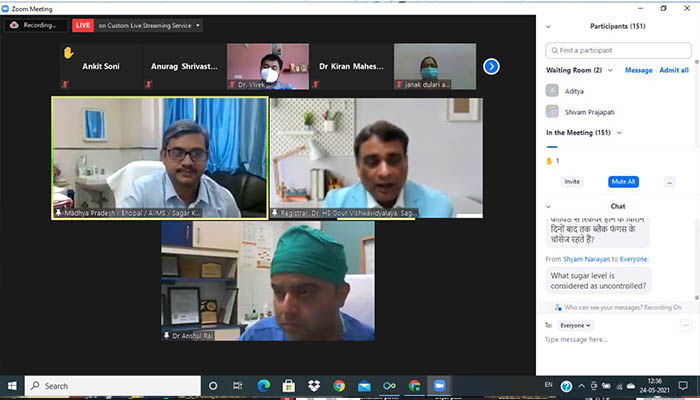700x400 pixels.
Task: Click Admit all for the waiting room
Action: pyautogui.click(x=674, y=70)
